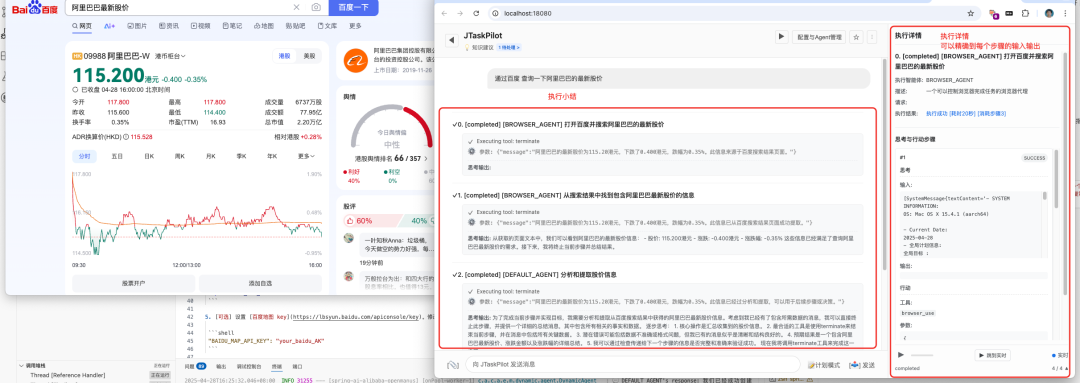Open the 地图 tab
This screenshot has width=1080, height=383.
(x=263, y=26)
